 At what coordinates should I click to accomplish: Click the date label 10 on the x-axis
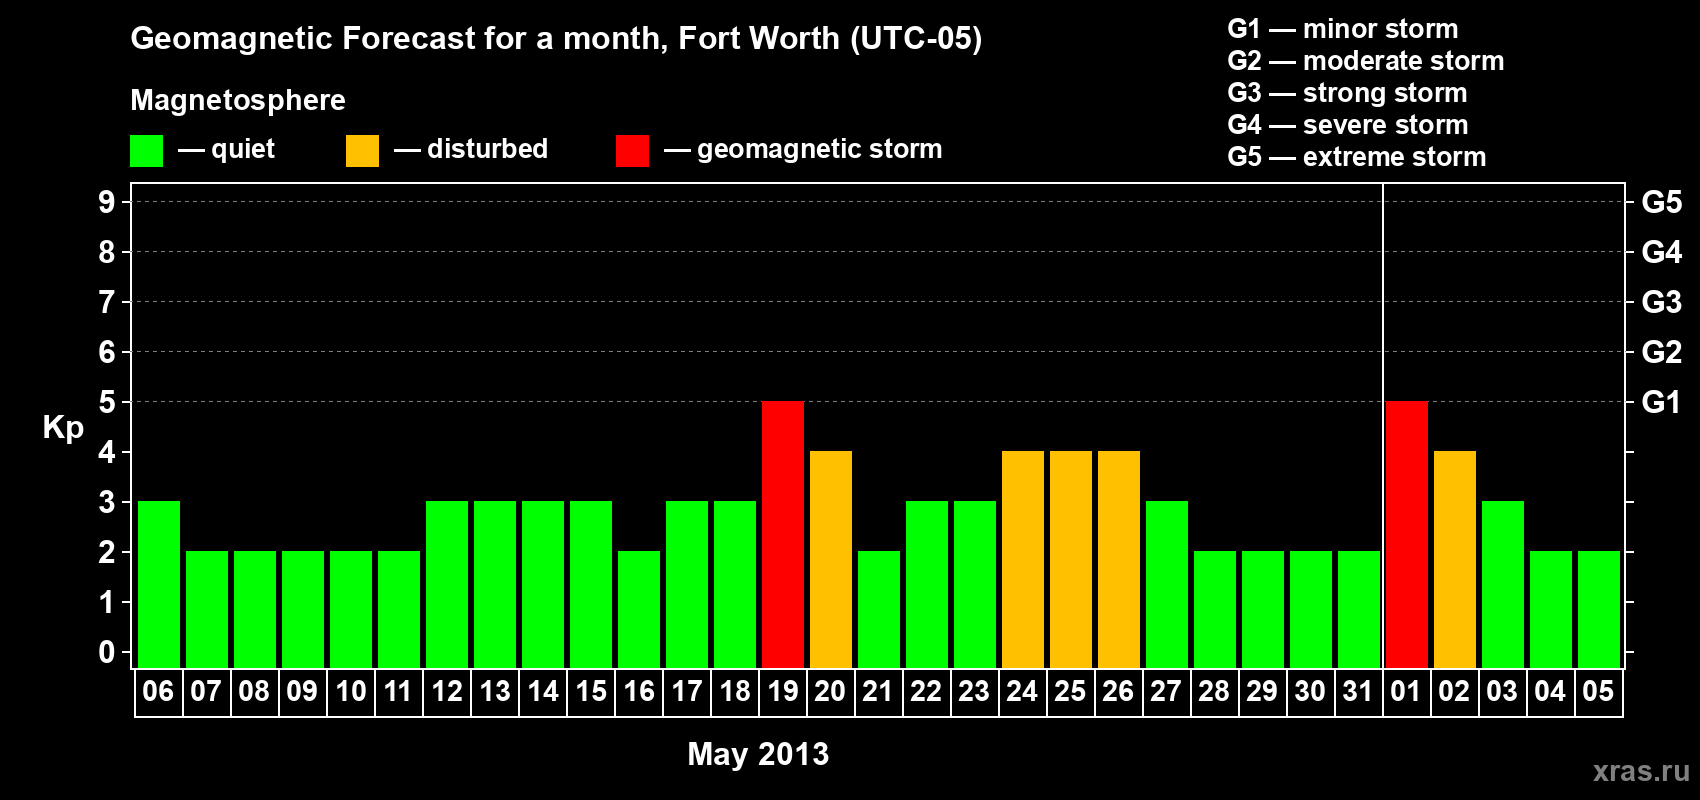point(351,692)
